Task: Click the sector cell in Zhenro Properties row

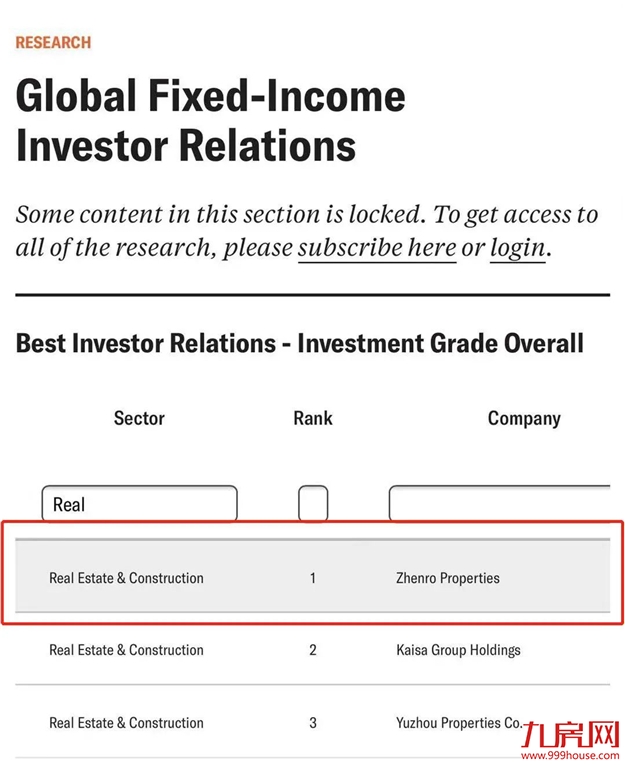Action: [x=126, y=578]
